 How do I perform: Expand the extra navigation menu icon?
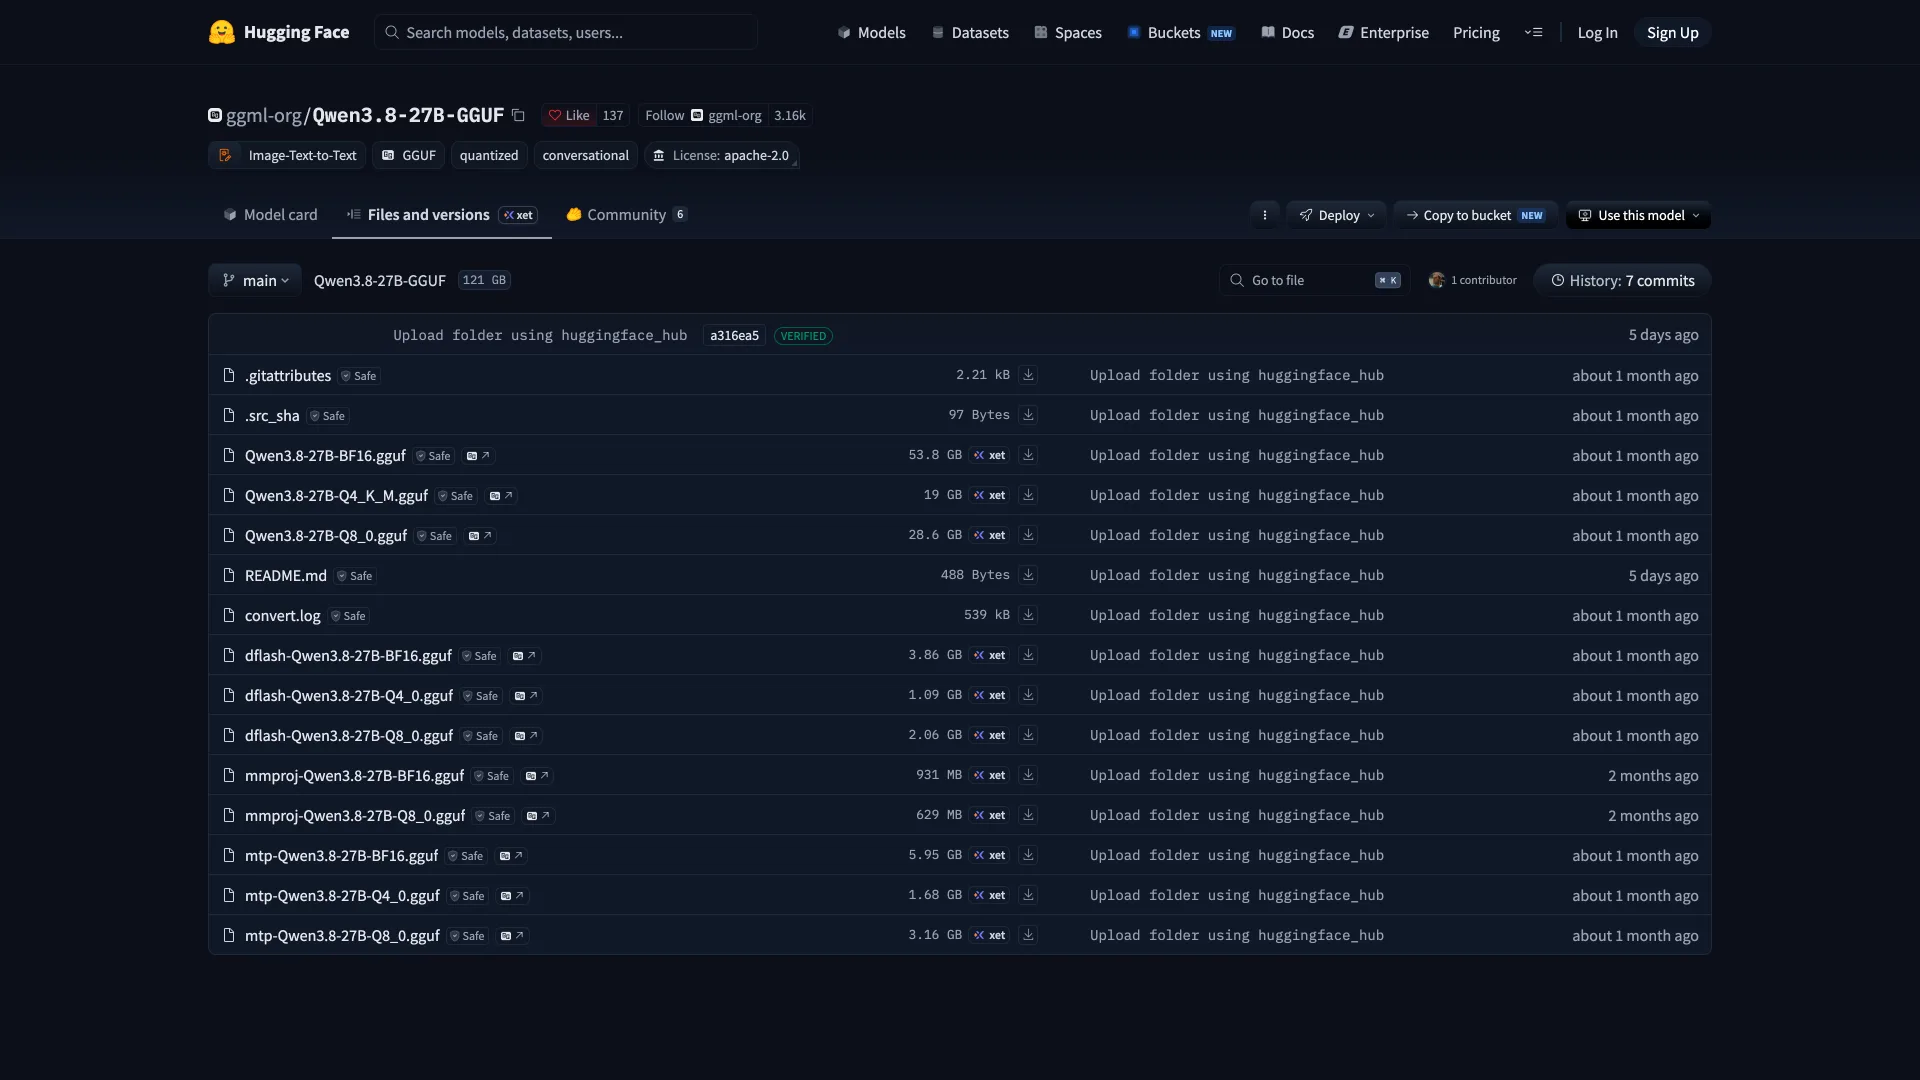[1533, 32]
